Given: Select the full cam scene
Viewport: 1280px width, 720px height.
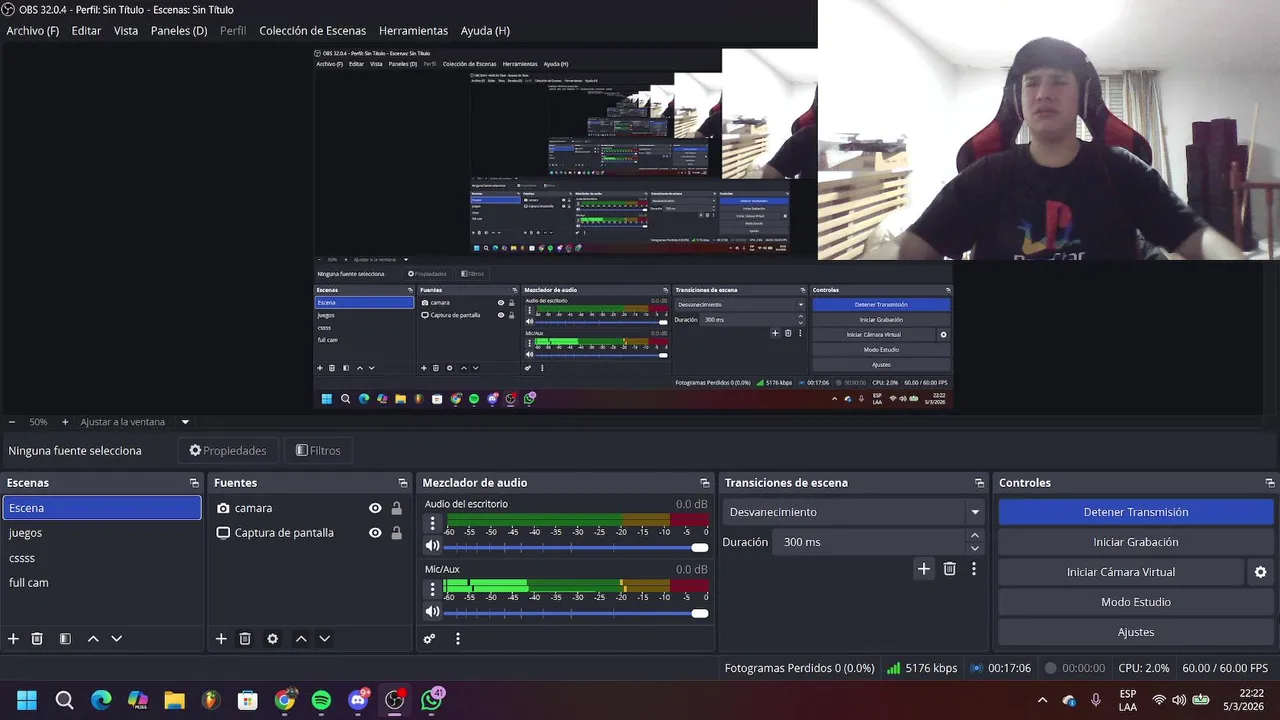Looking at the screenshot, I should pos(102,583).
